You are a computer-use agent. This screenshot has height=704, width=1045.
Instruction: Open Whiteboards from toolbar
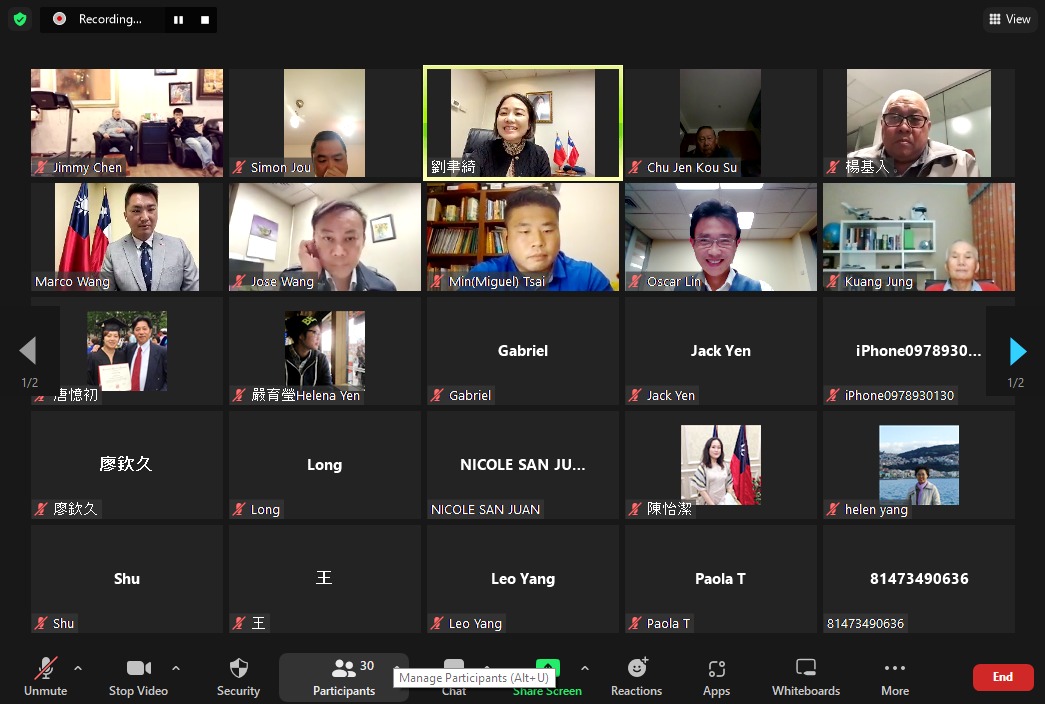click(805, 676)
